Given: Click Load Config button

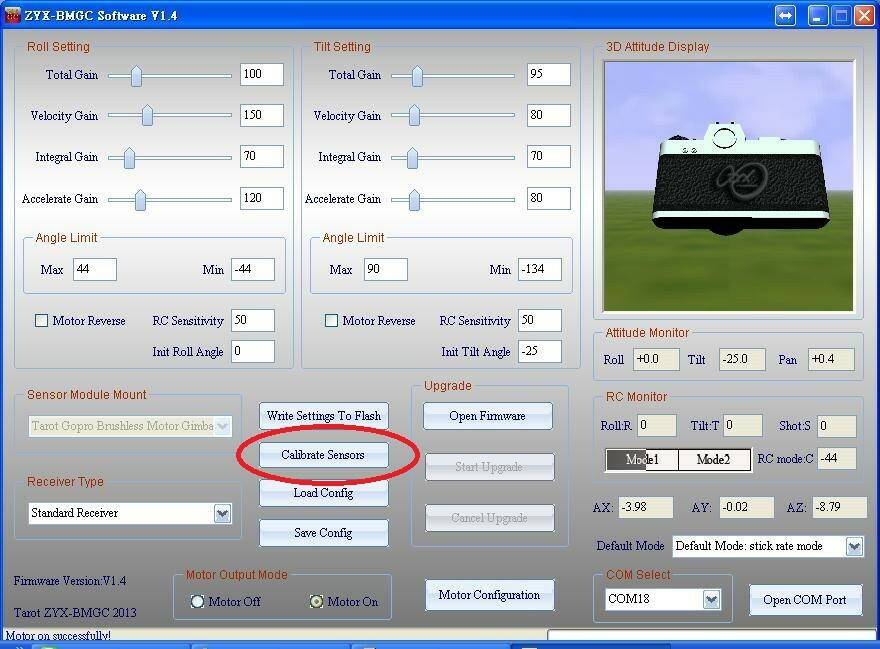Looking at the screenshot, I should pyautogui.click(x=323, y=493).
